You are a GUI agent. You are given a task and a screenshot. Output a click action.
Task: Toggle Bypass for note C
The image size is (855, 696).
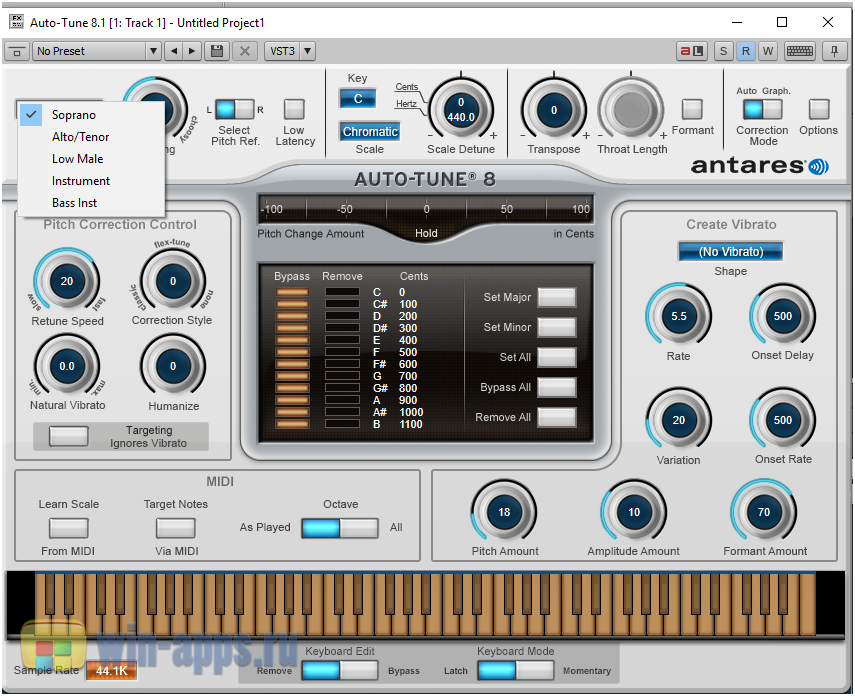(292, 292)
